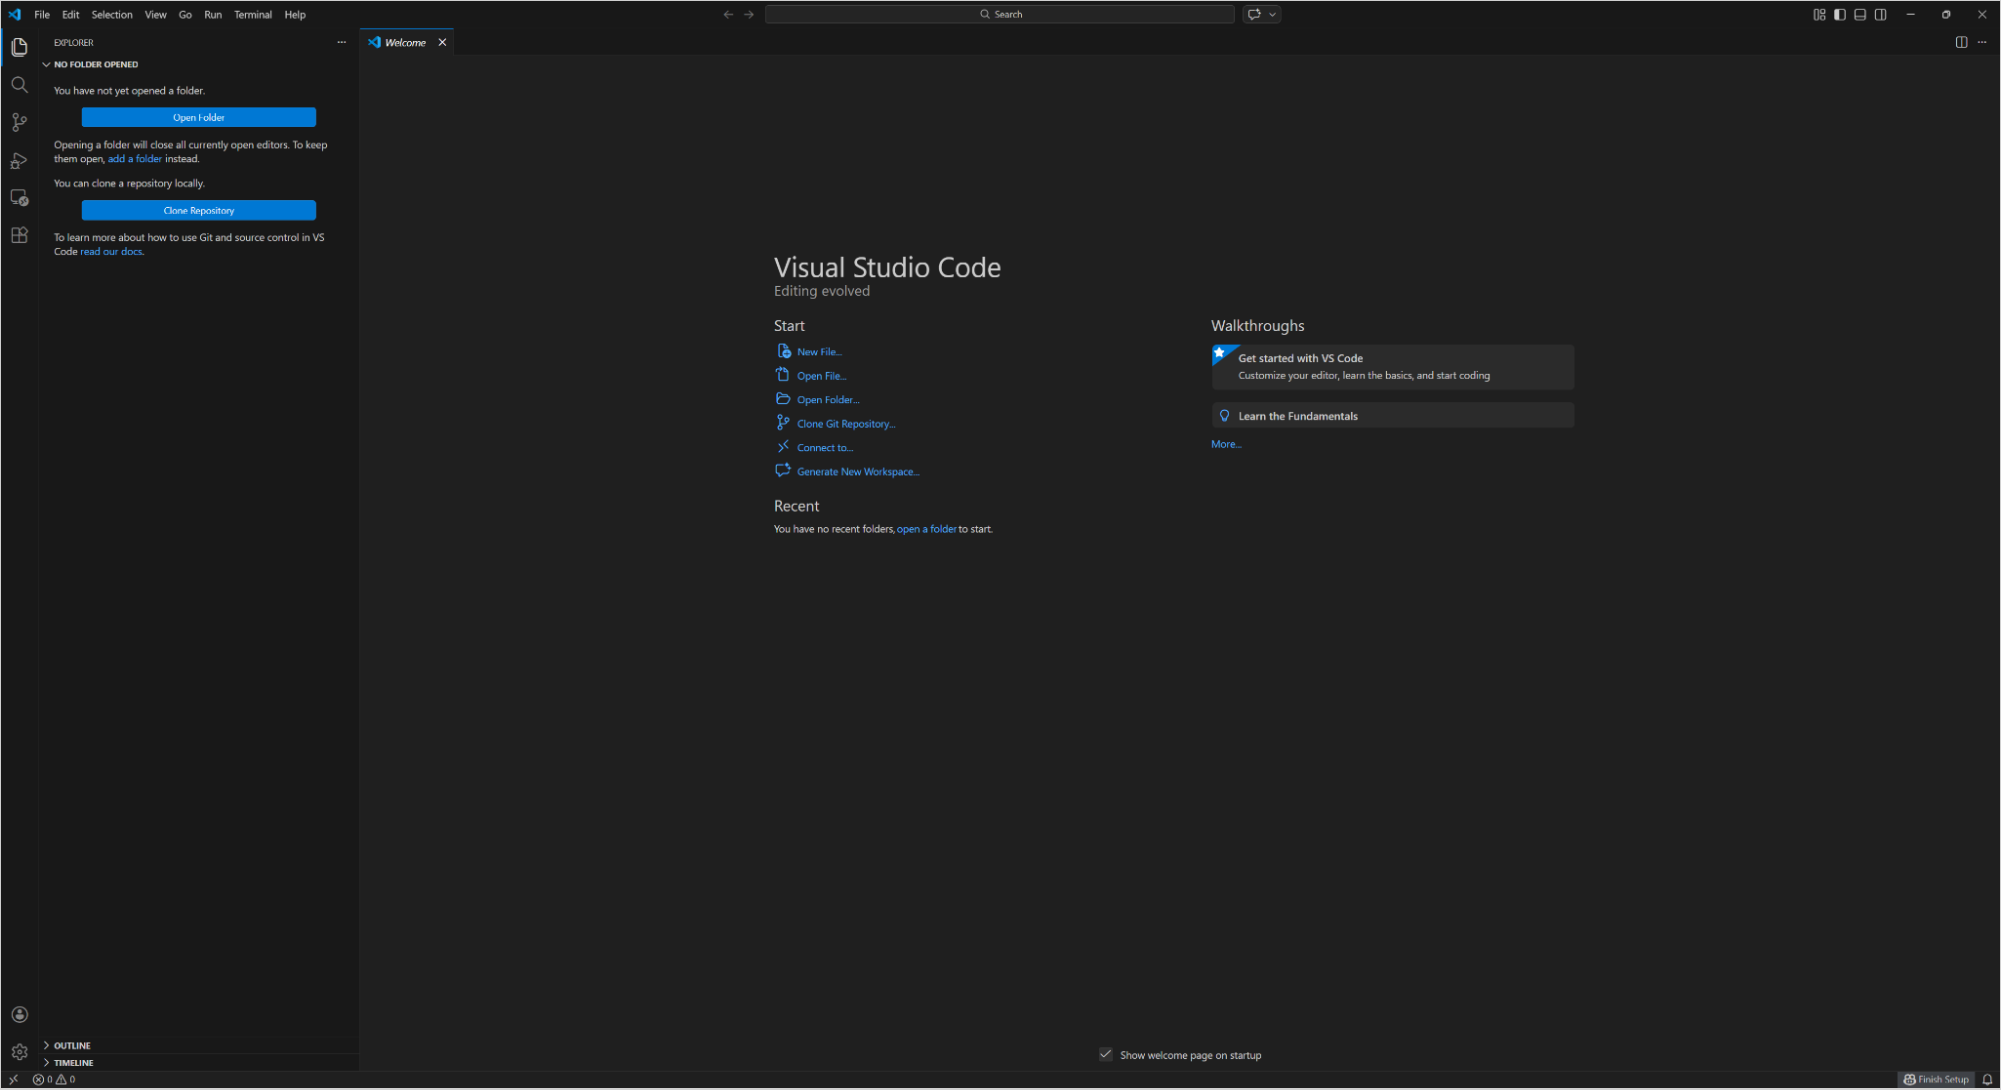This screenshot has height=1090, width=2001.
Task: Open the Remote Explorer icon
Action: [x=19, y=197]
